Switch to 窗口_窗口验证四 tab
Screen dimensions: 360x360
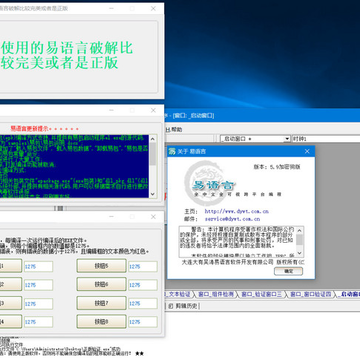(x=310, y=294)
